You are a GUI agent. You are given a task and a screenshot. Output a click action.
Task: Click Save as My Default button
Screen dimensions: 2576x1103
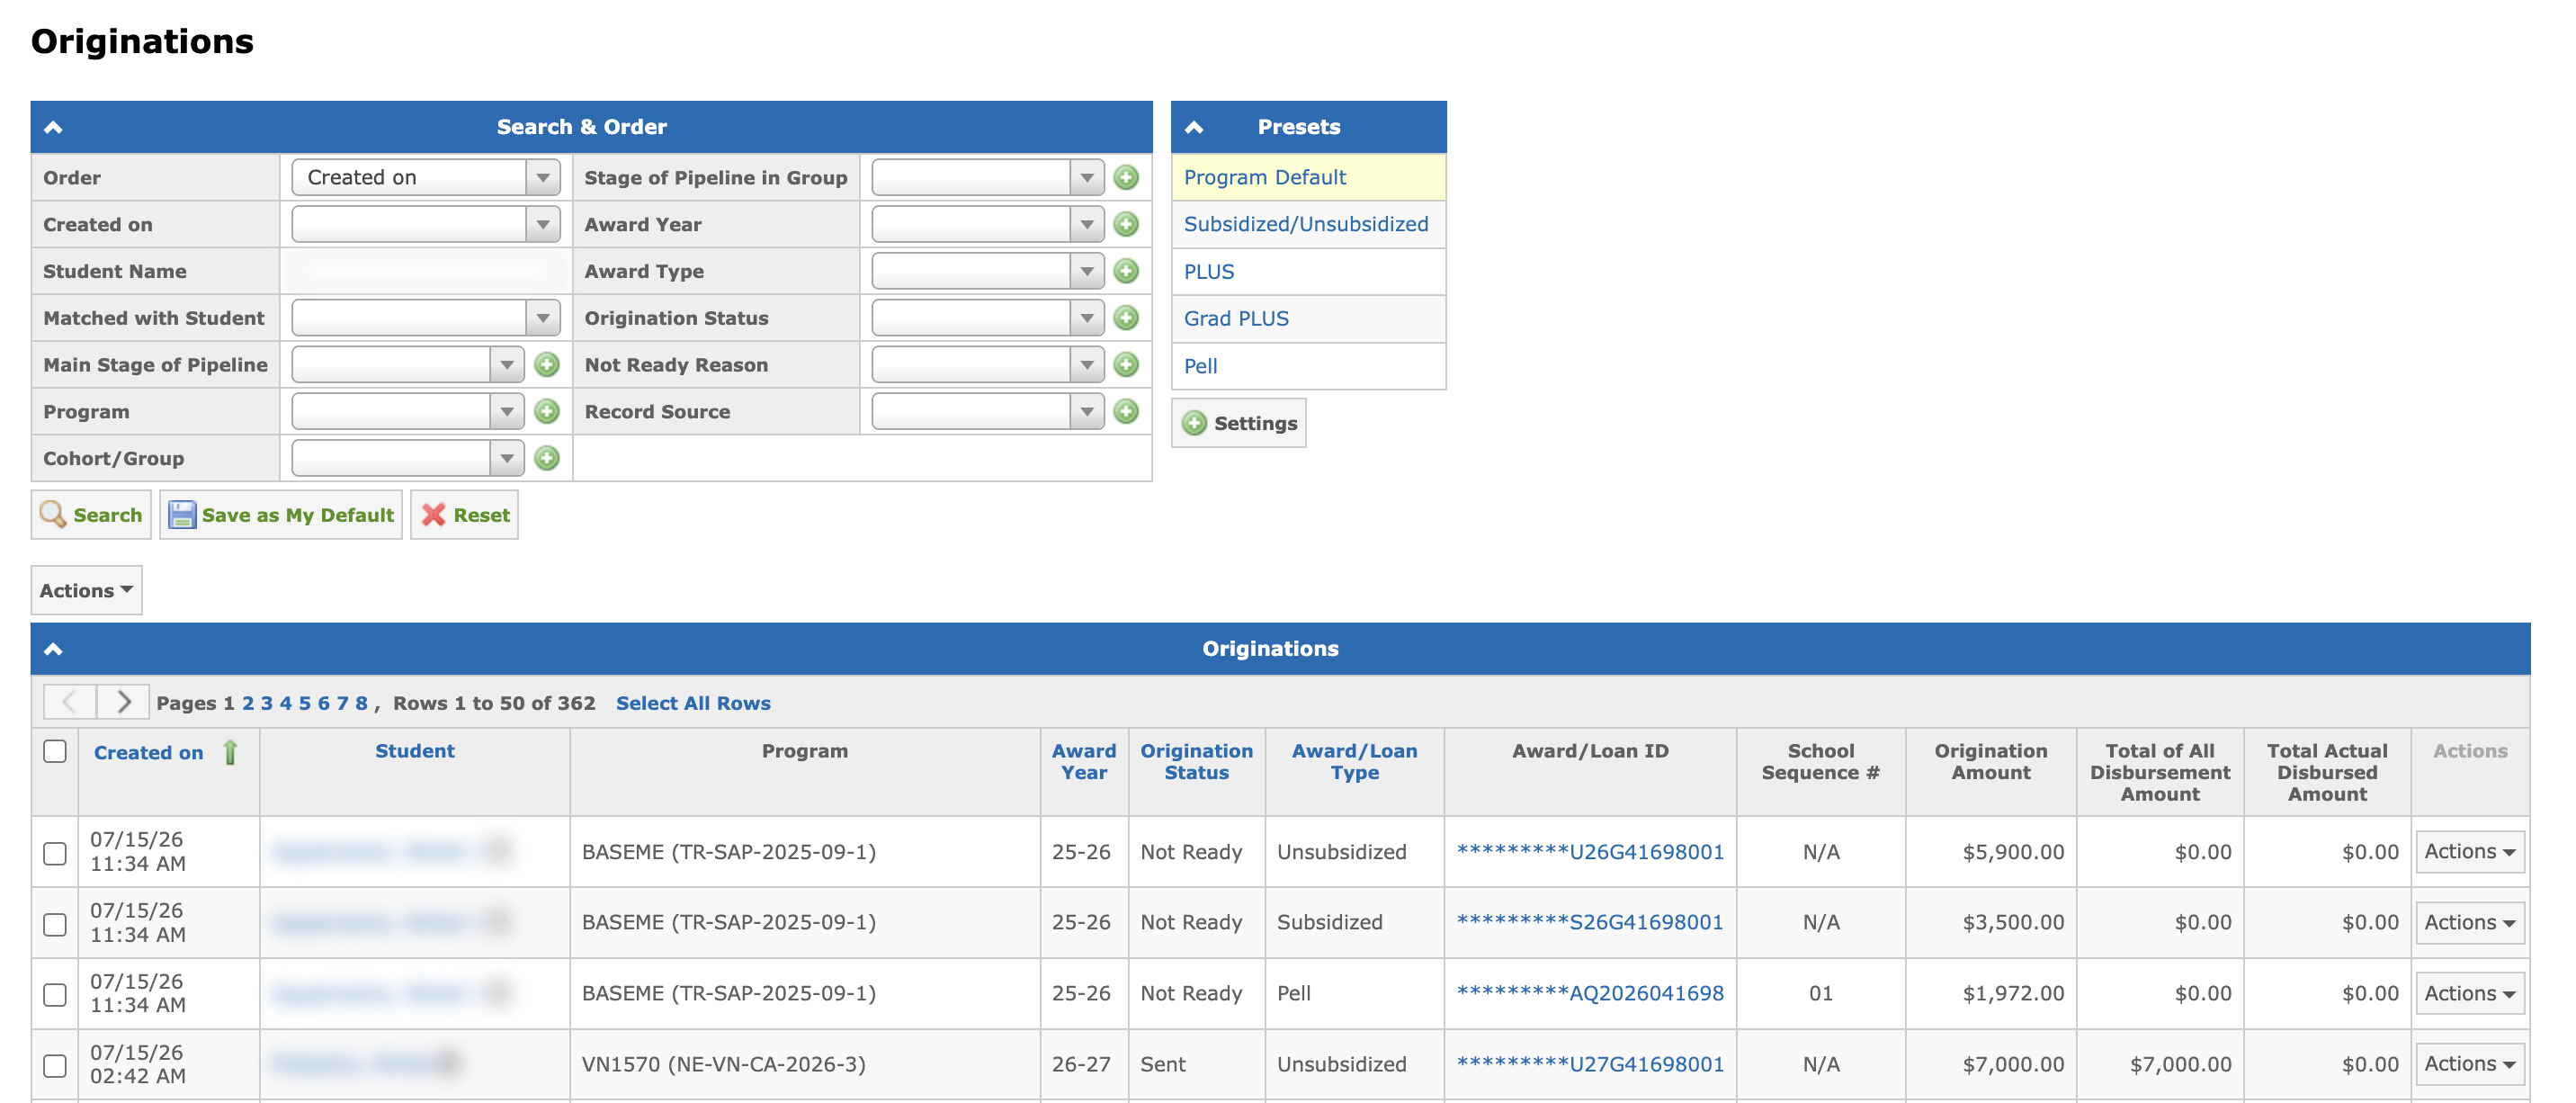tap(281, 514)
